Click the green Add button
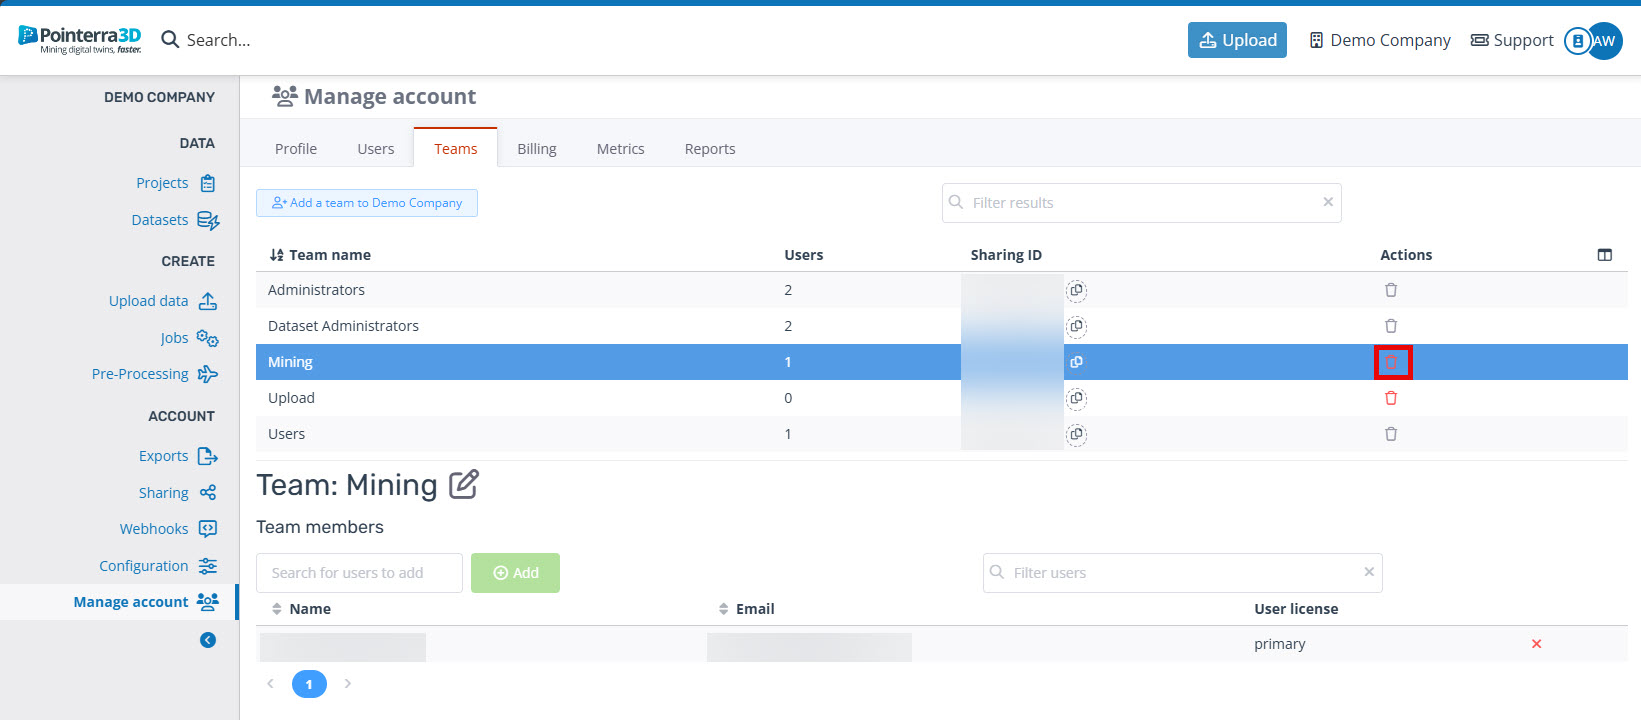This screenshot has height=720, width=1641. pos(515,573)
